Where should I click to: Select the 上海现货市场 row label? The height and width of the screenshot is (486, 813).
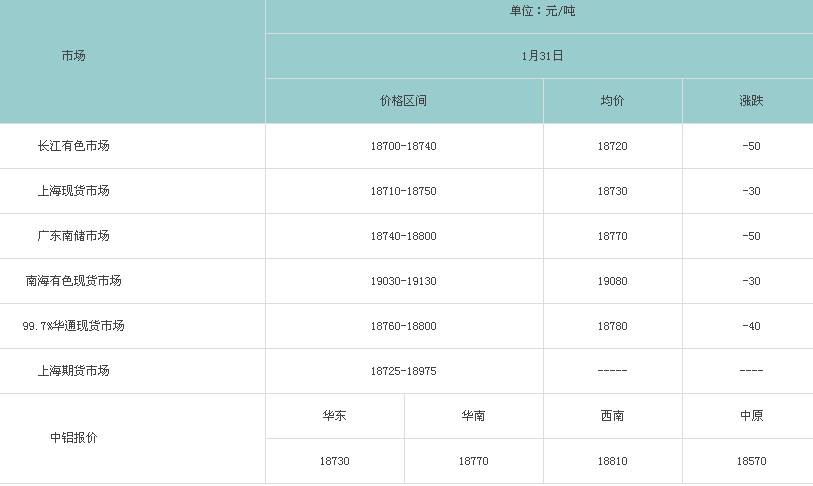point(74,191)
